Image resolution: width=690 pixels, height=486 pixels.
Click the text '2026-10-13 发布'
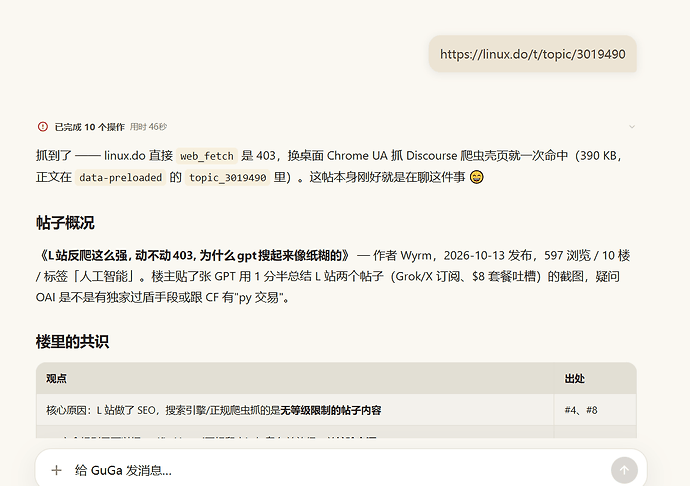pos(488,255)
